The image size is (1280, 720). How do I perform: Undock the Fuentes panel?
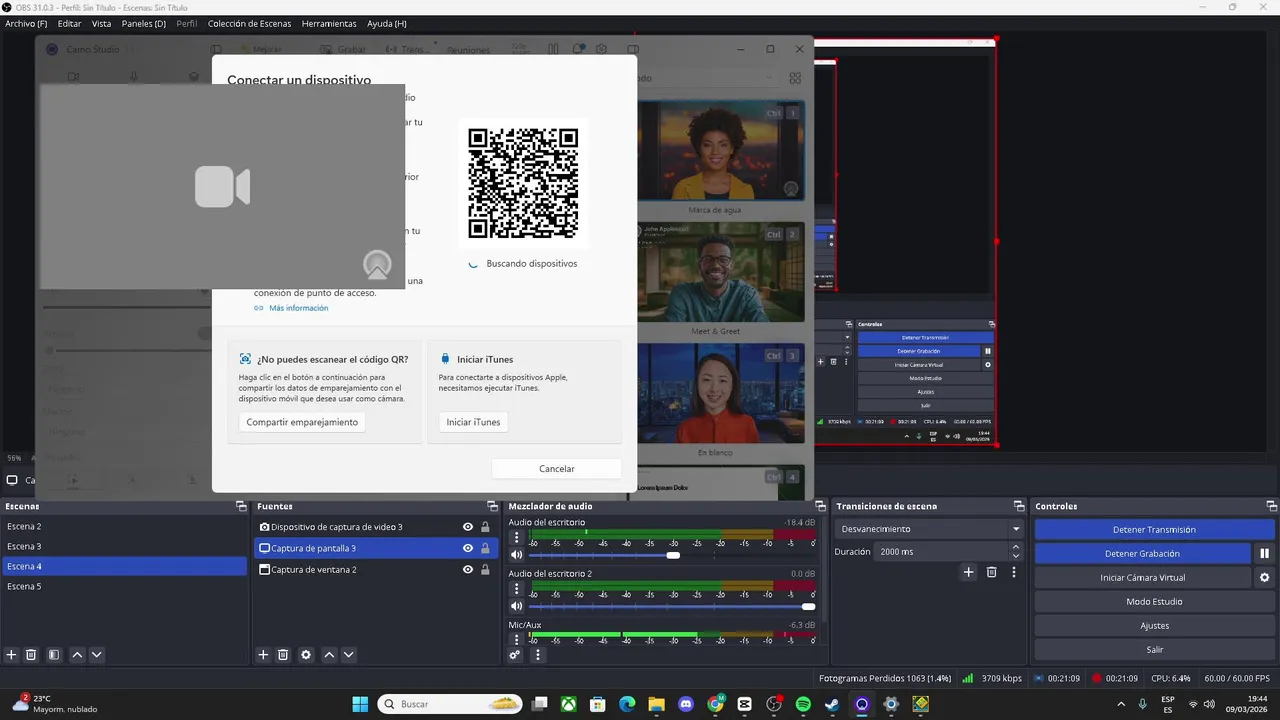point(492,506)
